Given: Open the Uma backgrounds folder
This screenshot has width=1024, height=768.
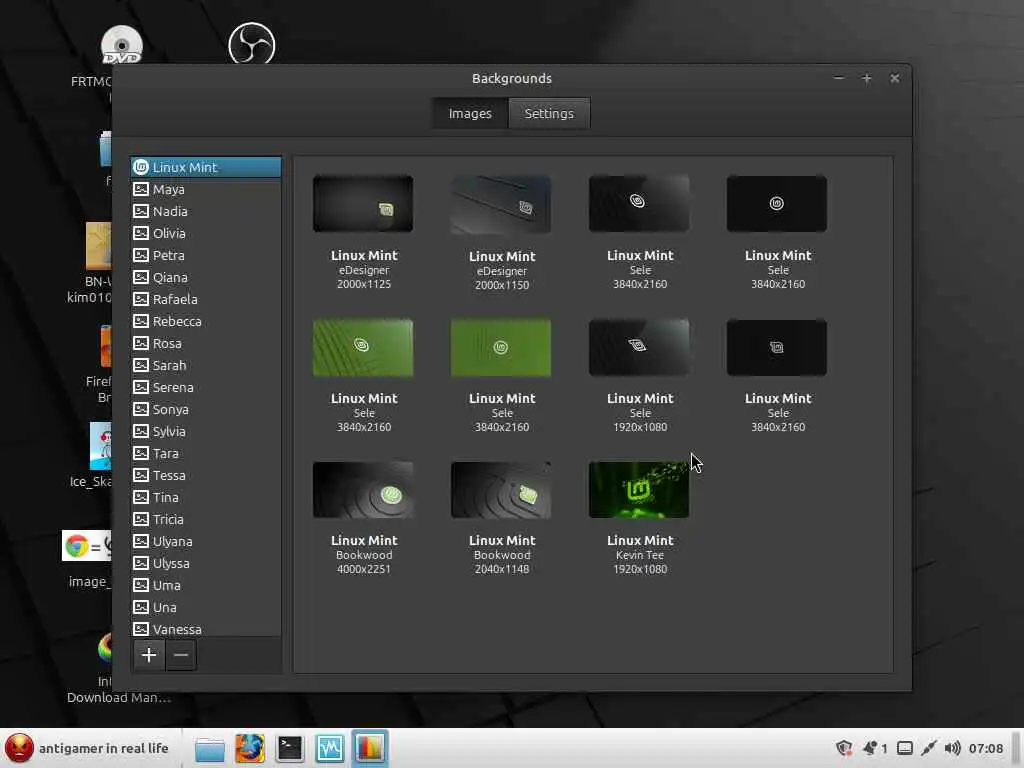Looking at the screenshot, I should tap(206, 586).
